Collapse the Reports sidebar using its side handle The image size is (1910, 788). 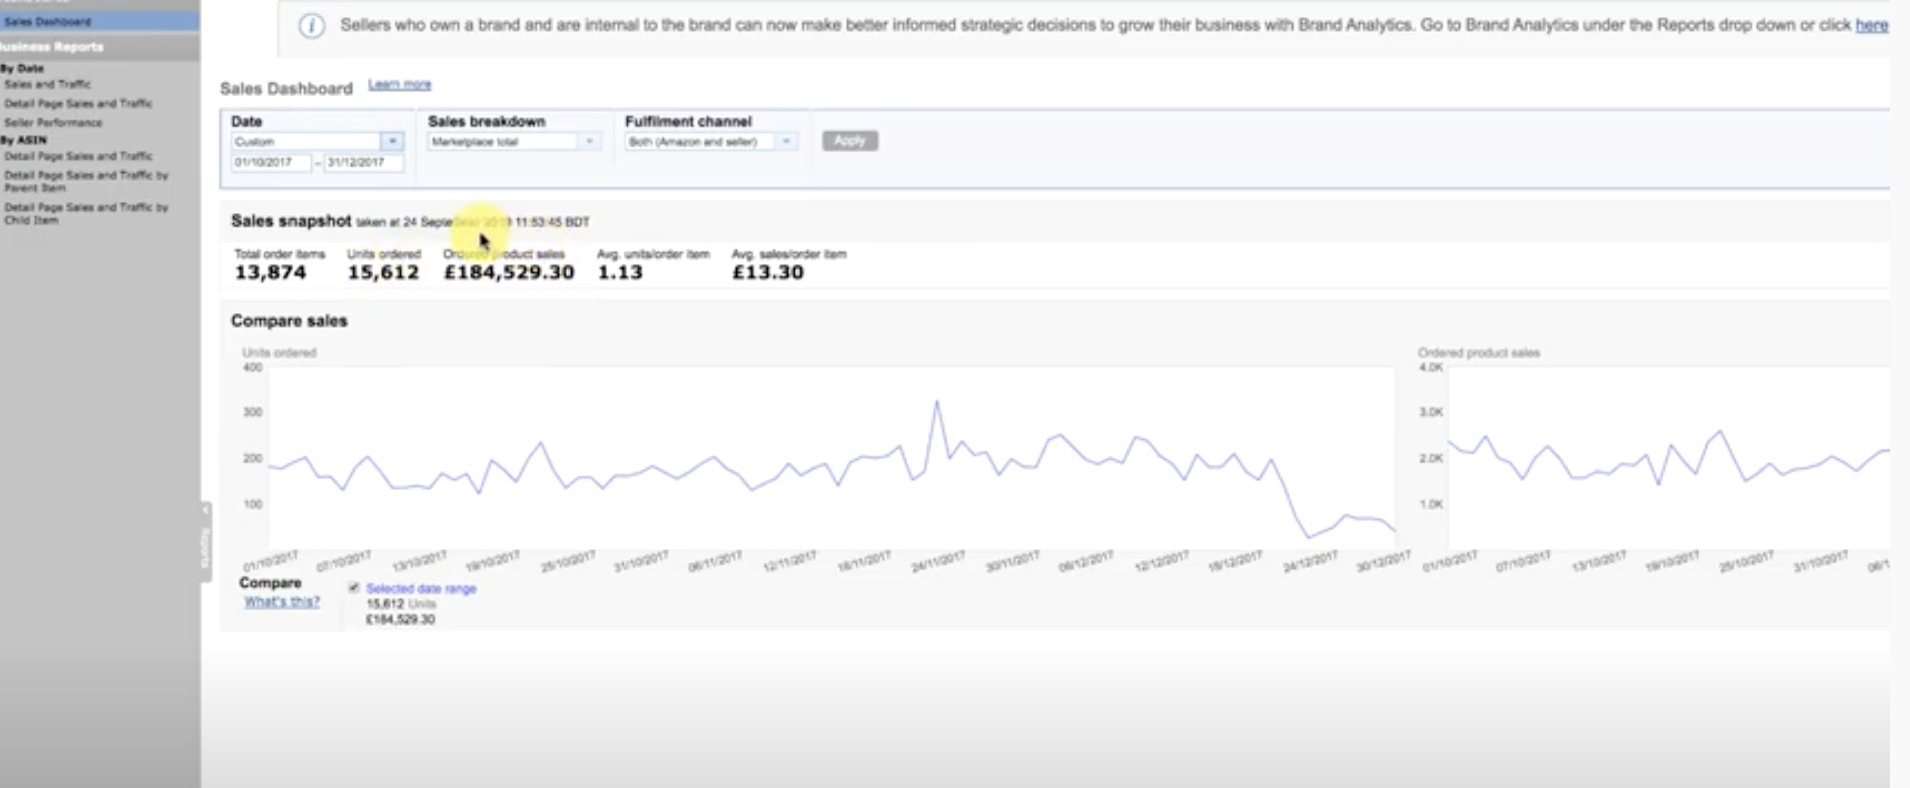tap(205, 542)
